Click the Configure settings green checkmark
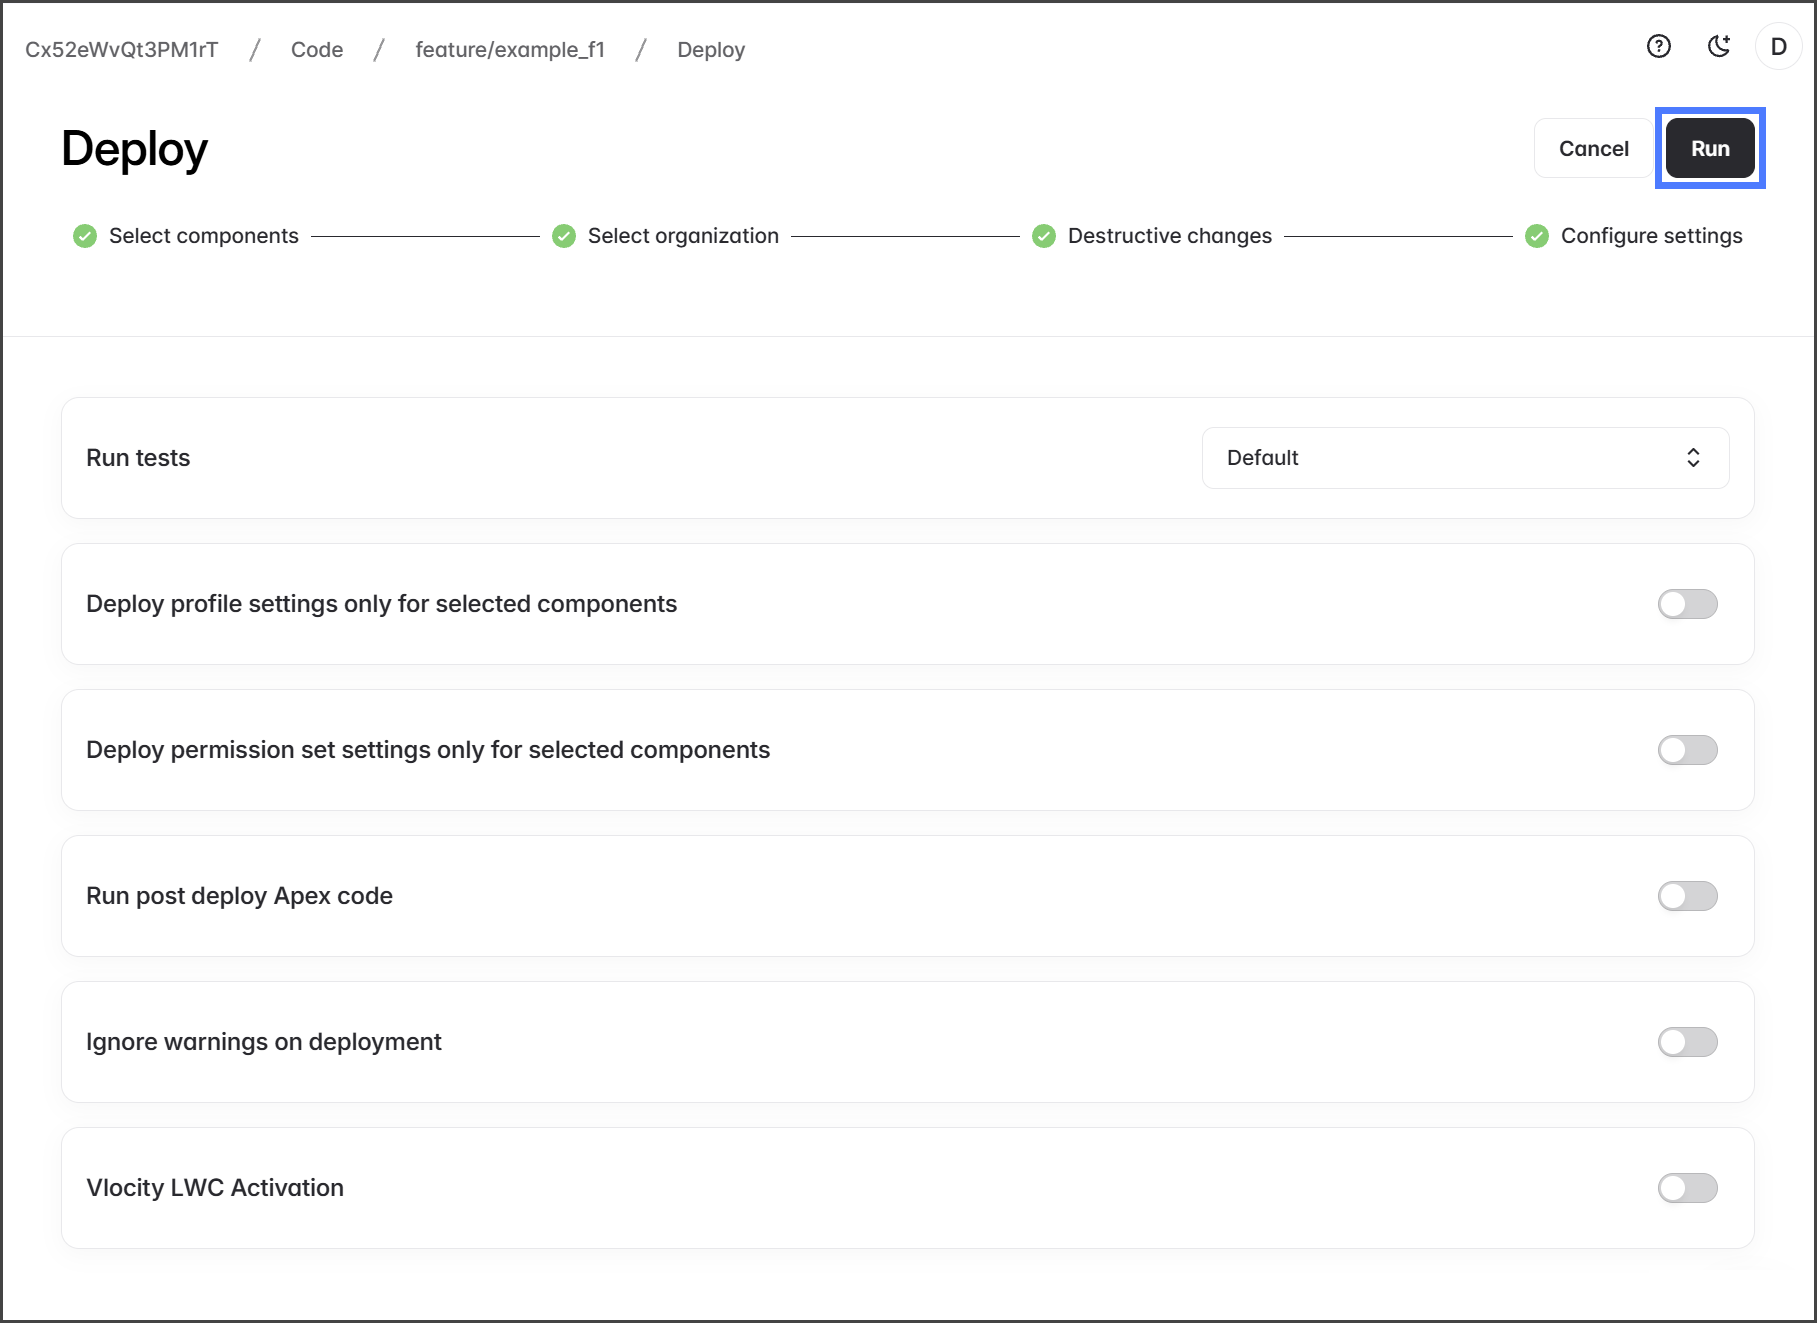 [1537, 236]
